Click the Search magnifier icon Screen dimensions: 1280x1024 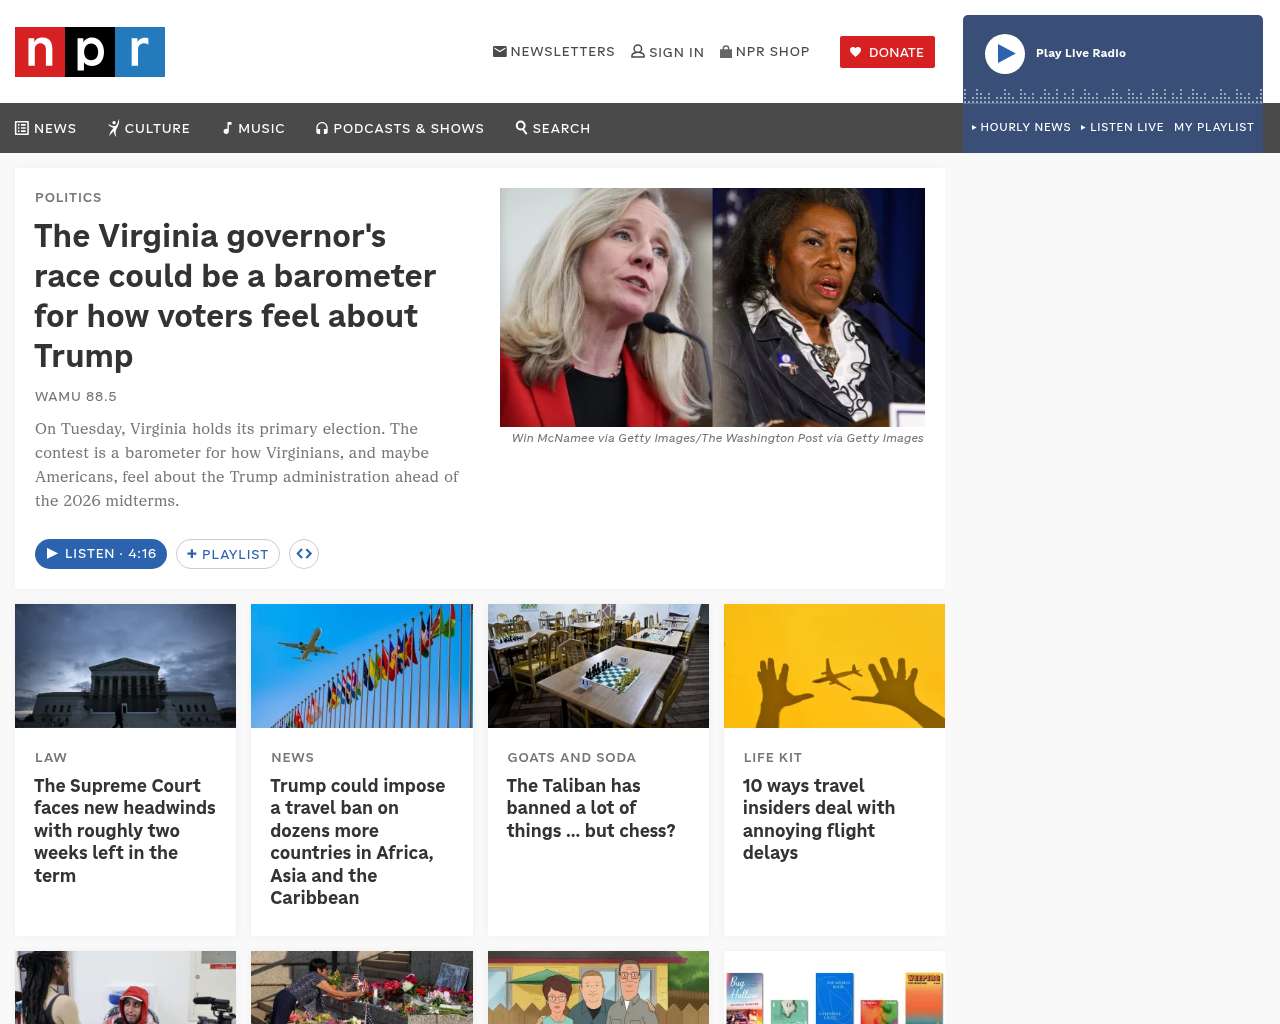(x=521, y=127)
